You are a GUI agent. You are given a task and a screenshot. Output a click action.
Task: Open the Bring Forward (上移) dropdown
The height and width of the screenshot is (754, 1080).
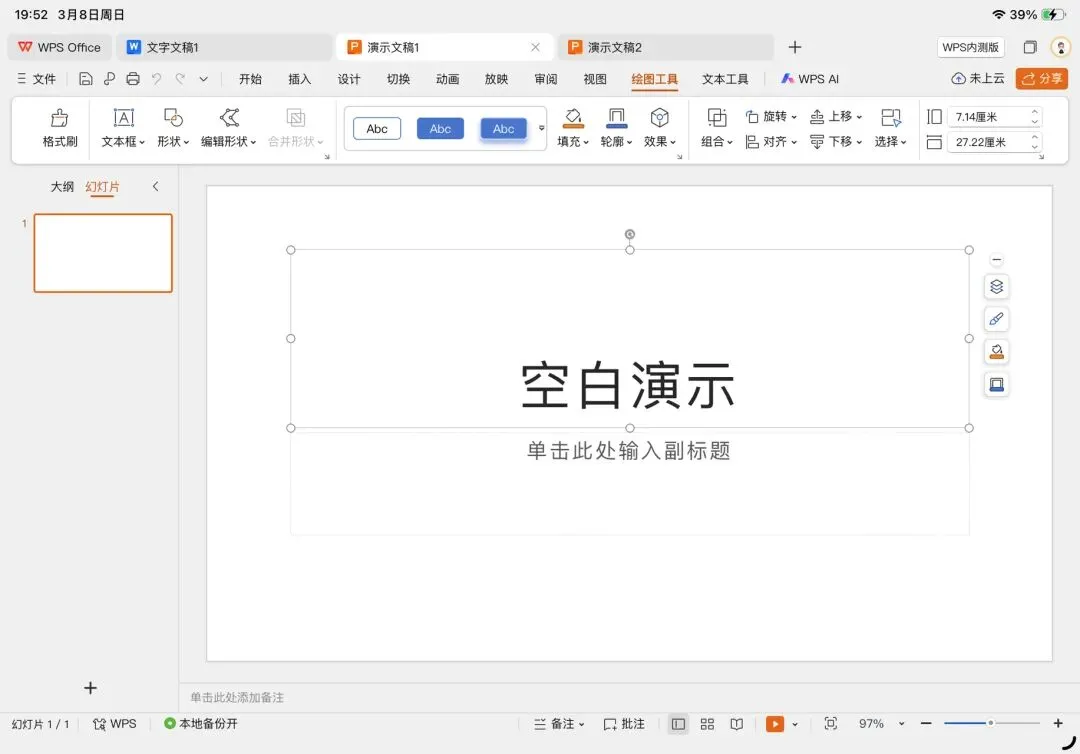click(x=835, y=116)
